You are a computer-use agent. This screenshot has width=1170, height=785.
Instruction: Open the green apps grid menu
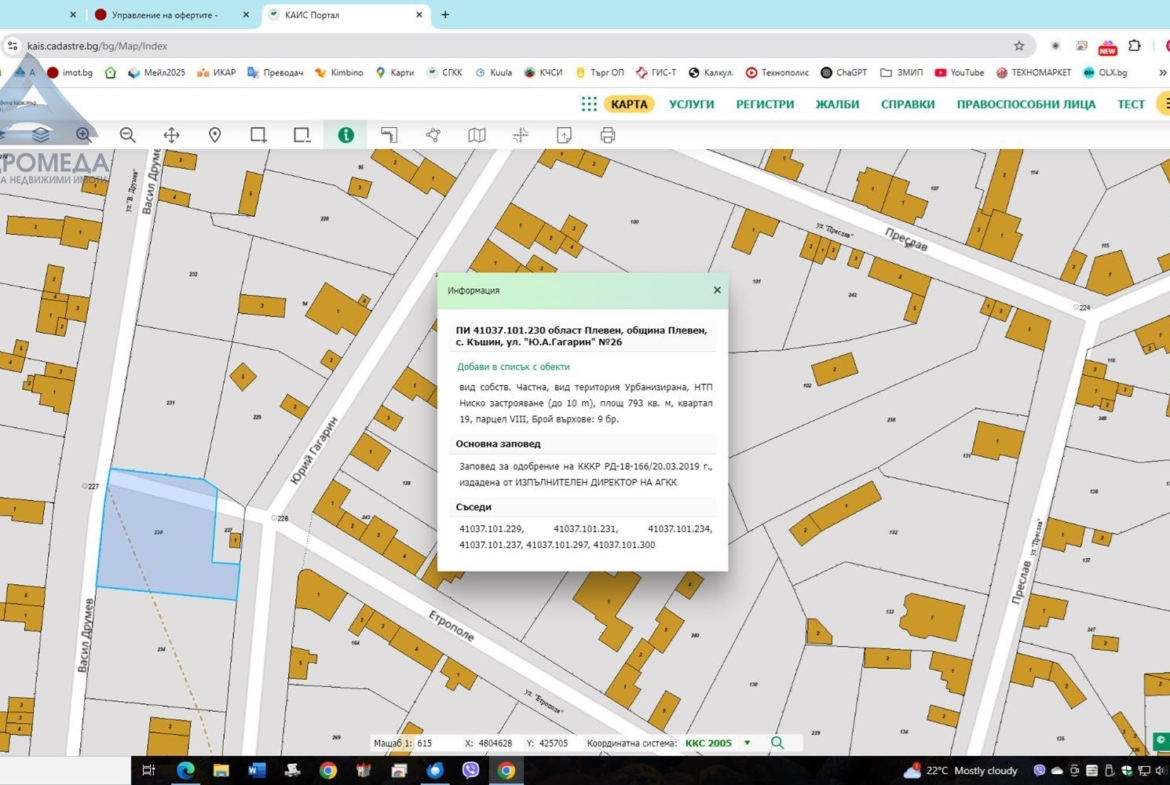click(x=589, y=104)
